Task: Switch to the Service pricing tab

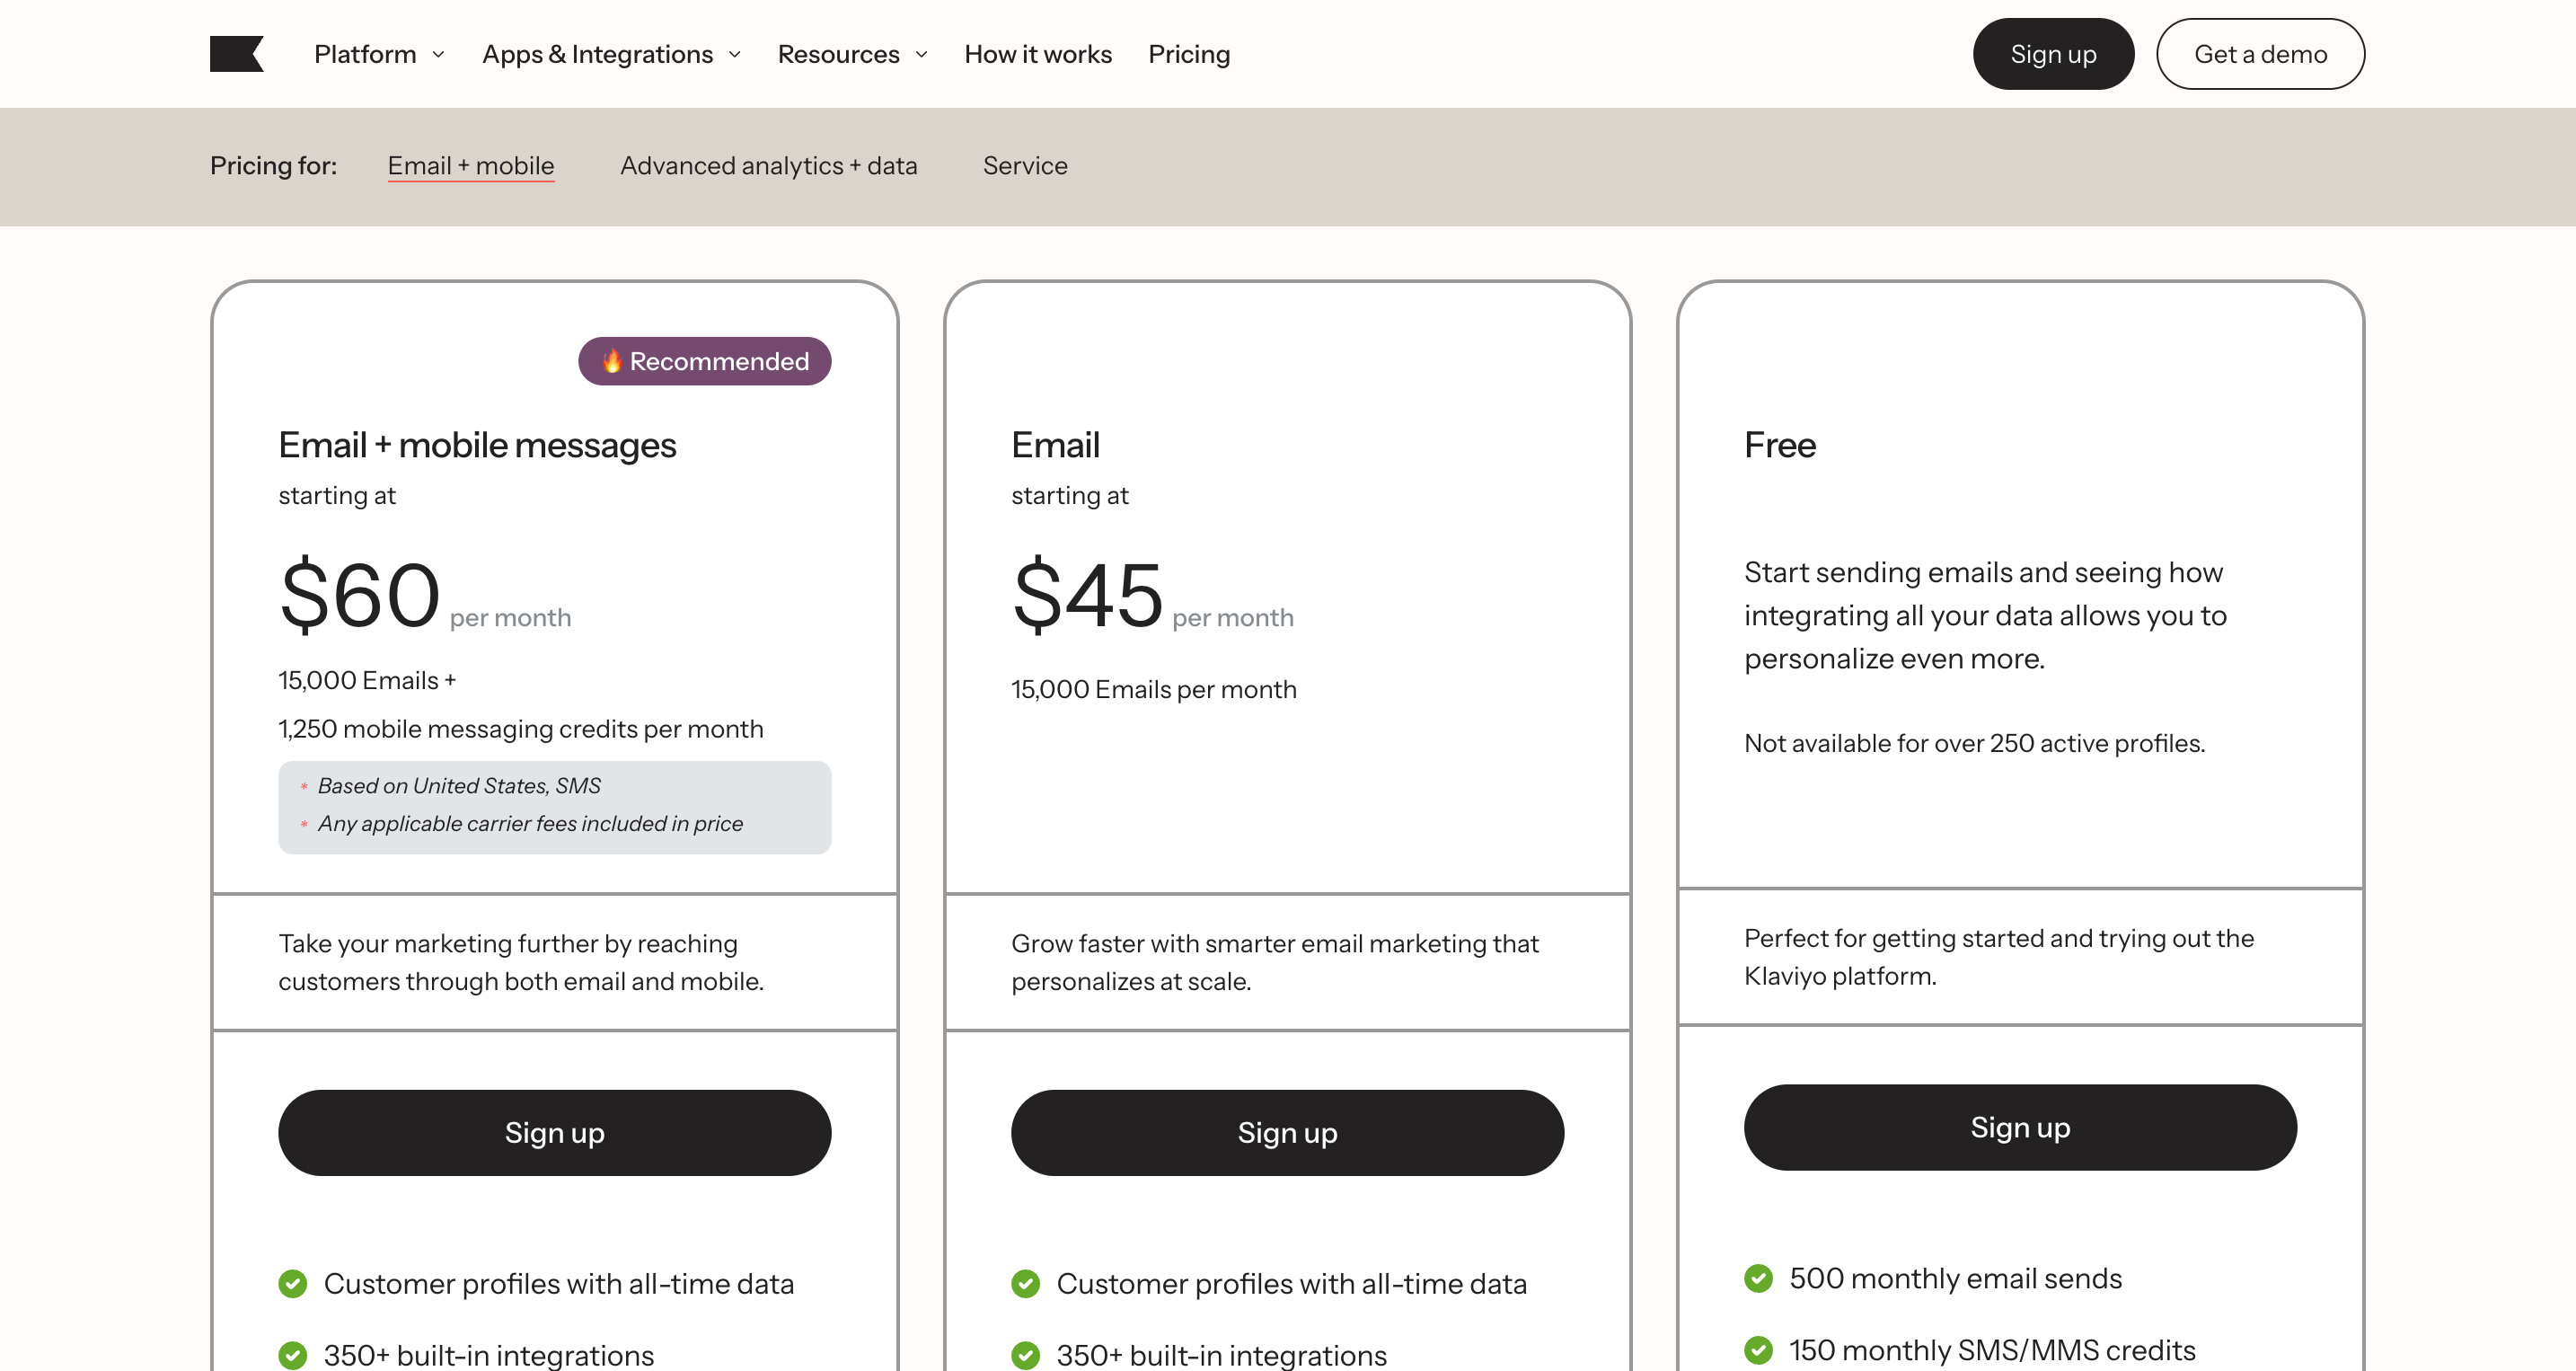Action: [x=1025, y=165]
